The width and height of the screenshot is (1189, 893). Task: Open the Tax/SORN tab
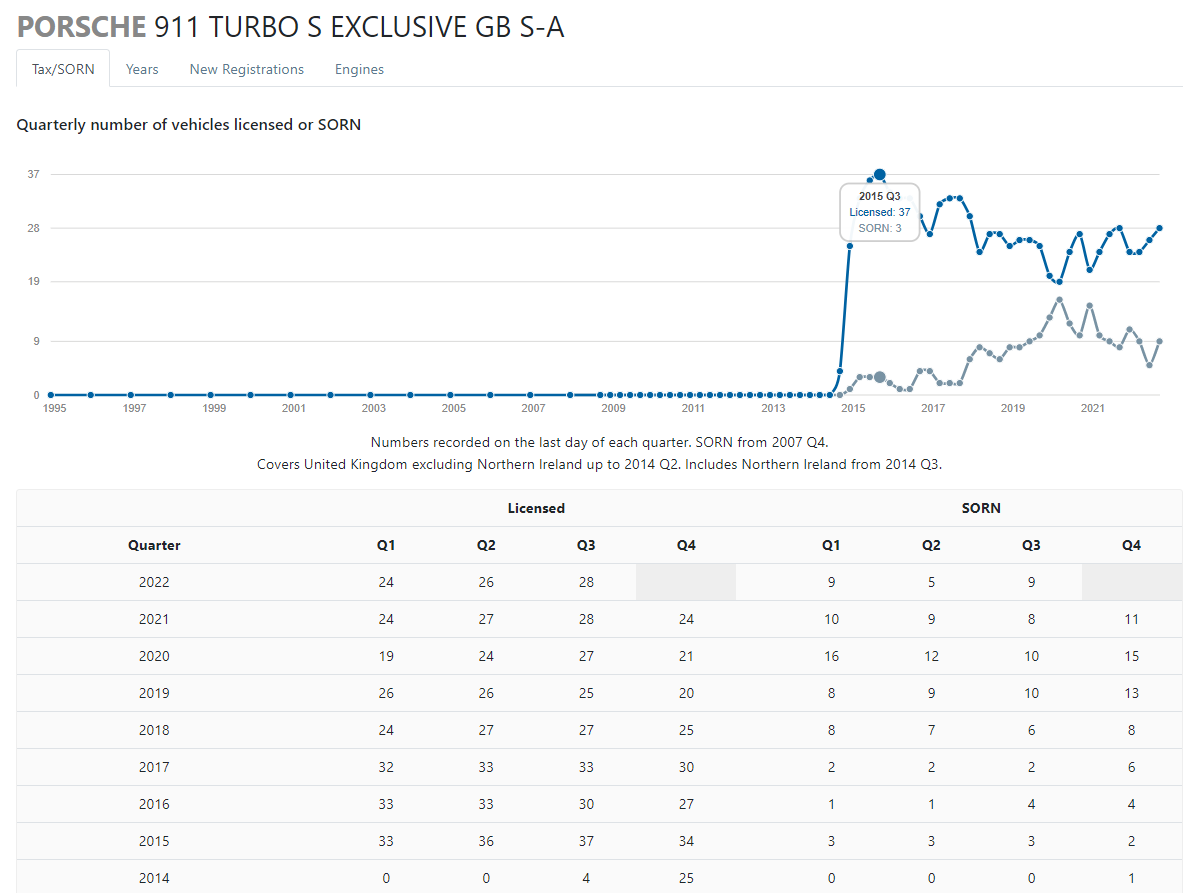(x=63, y=69)
